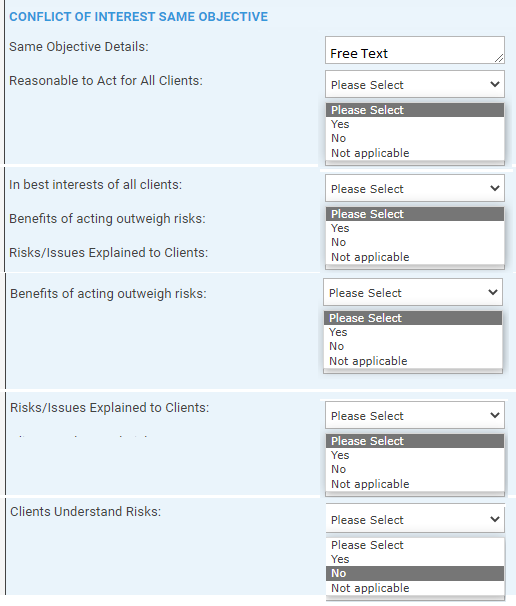
Task: Choose Not applicable for Clients Understand Risks
Action: [415, 588]
